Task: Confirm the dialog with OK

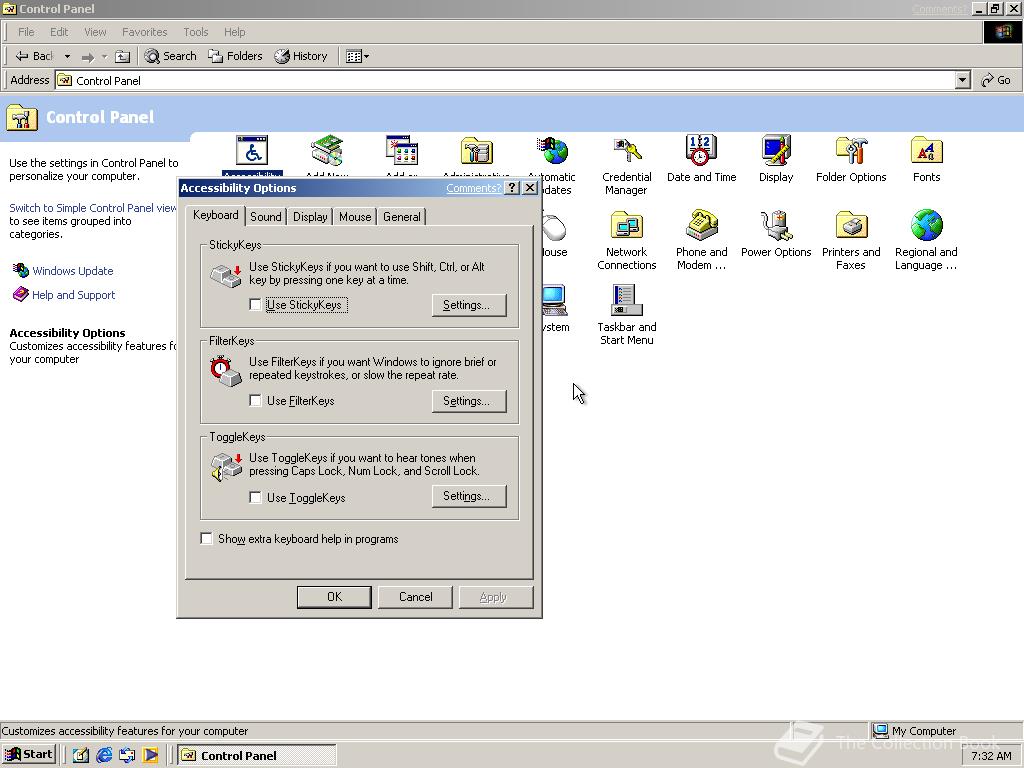Action: tap(334, 597)
